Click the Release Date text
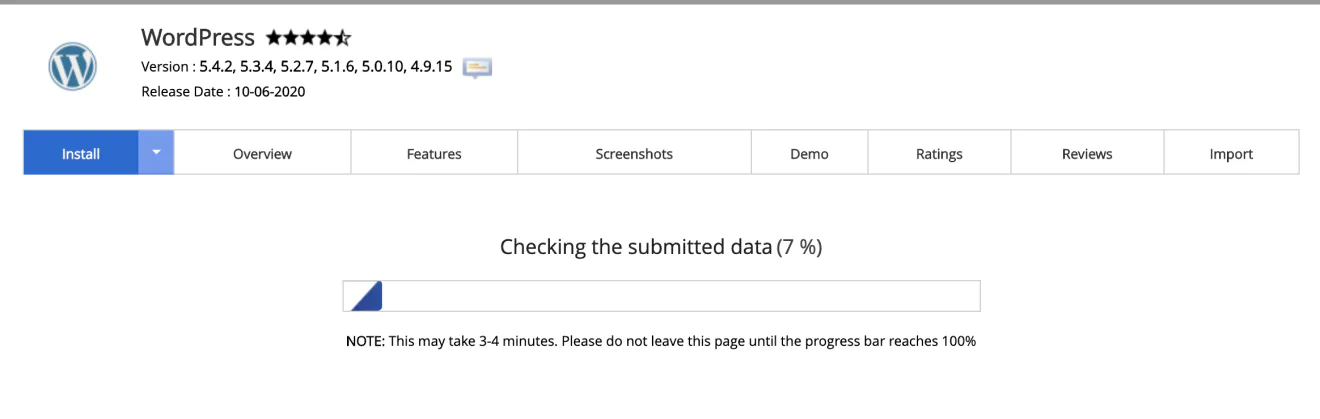 pyautogui.click(x=223, y=92)
